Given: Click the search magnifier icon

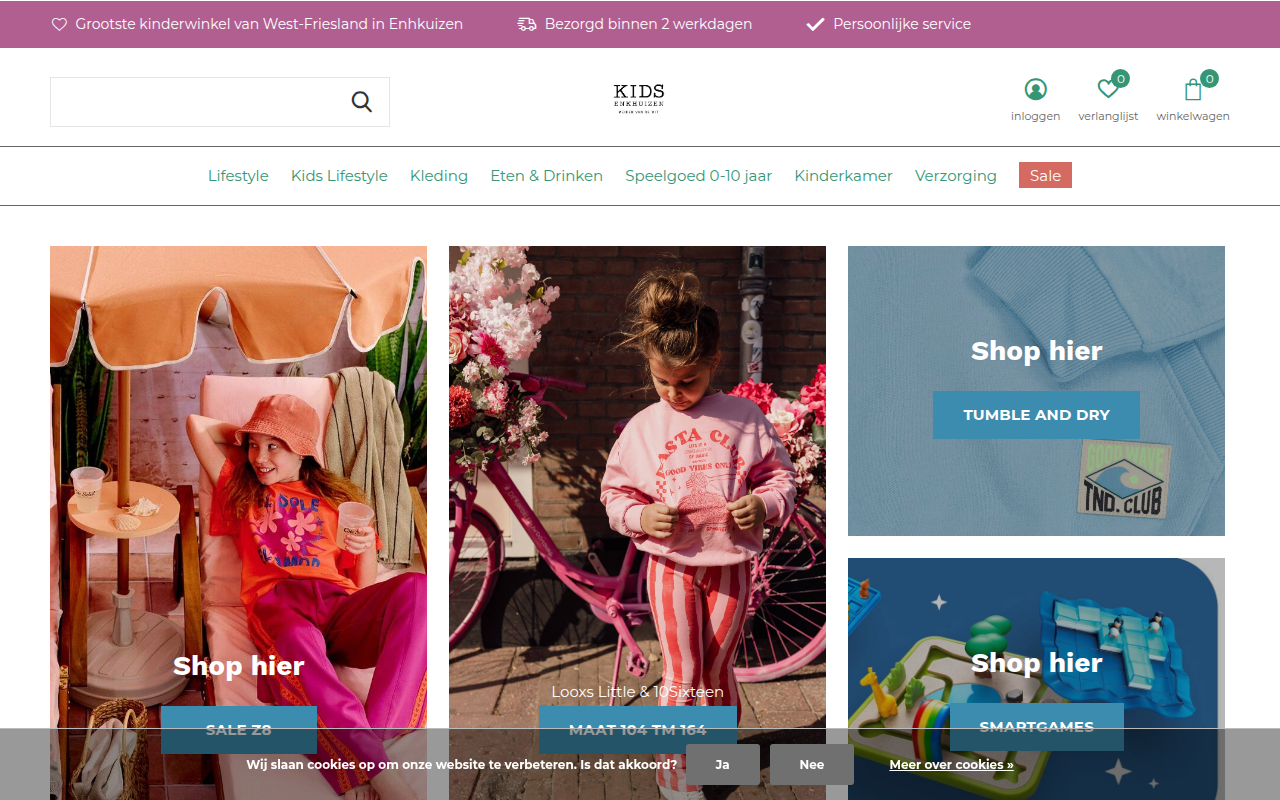Looking at the screenshot, I should click(361, 102).
